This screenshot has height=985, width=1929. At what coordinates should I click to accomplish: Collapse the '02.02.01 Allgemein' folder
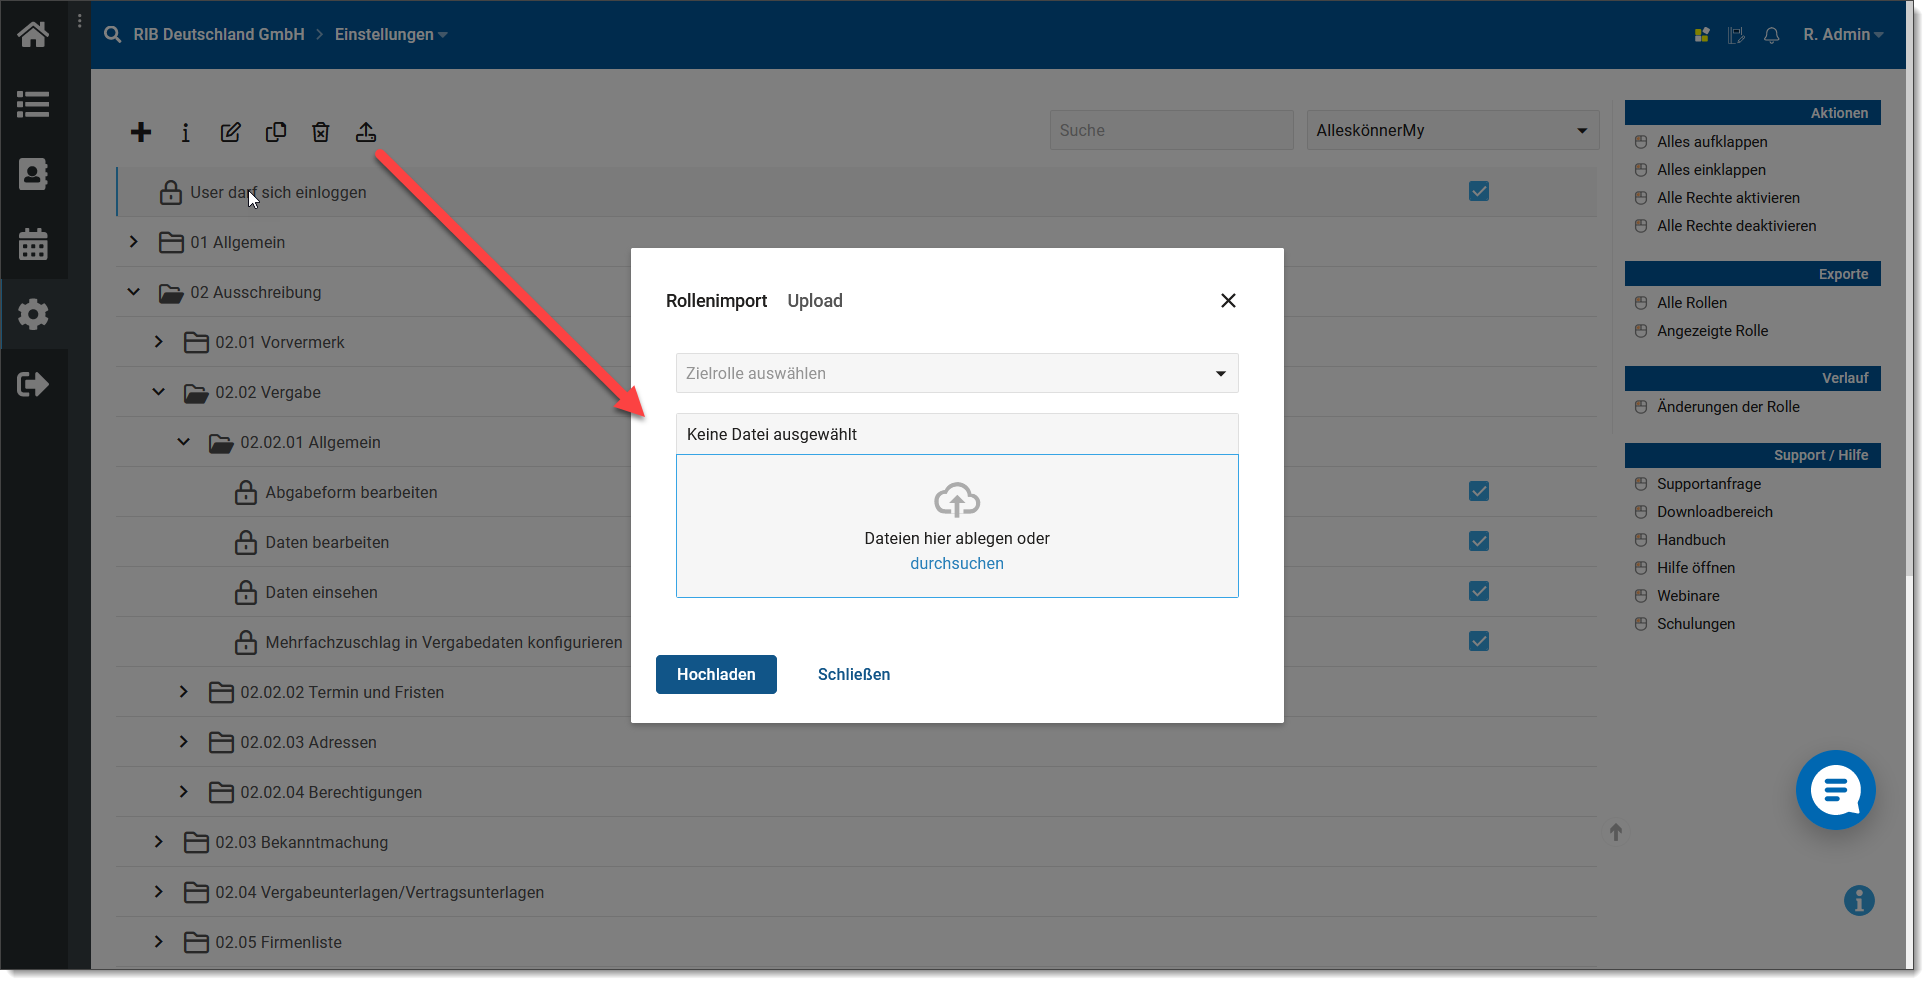(184, 442)
